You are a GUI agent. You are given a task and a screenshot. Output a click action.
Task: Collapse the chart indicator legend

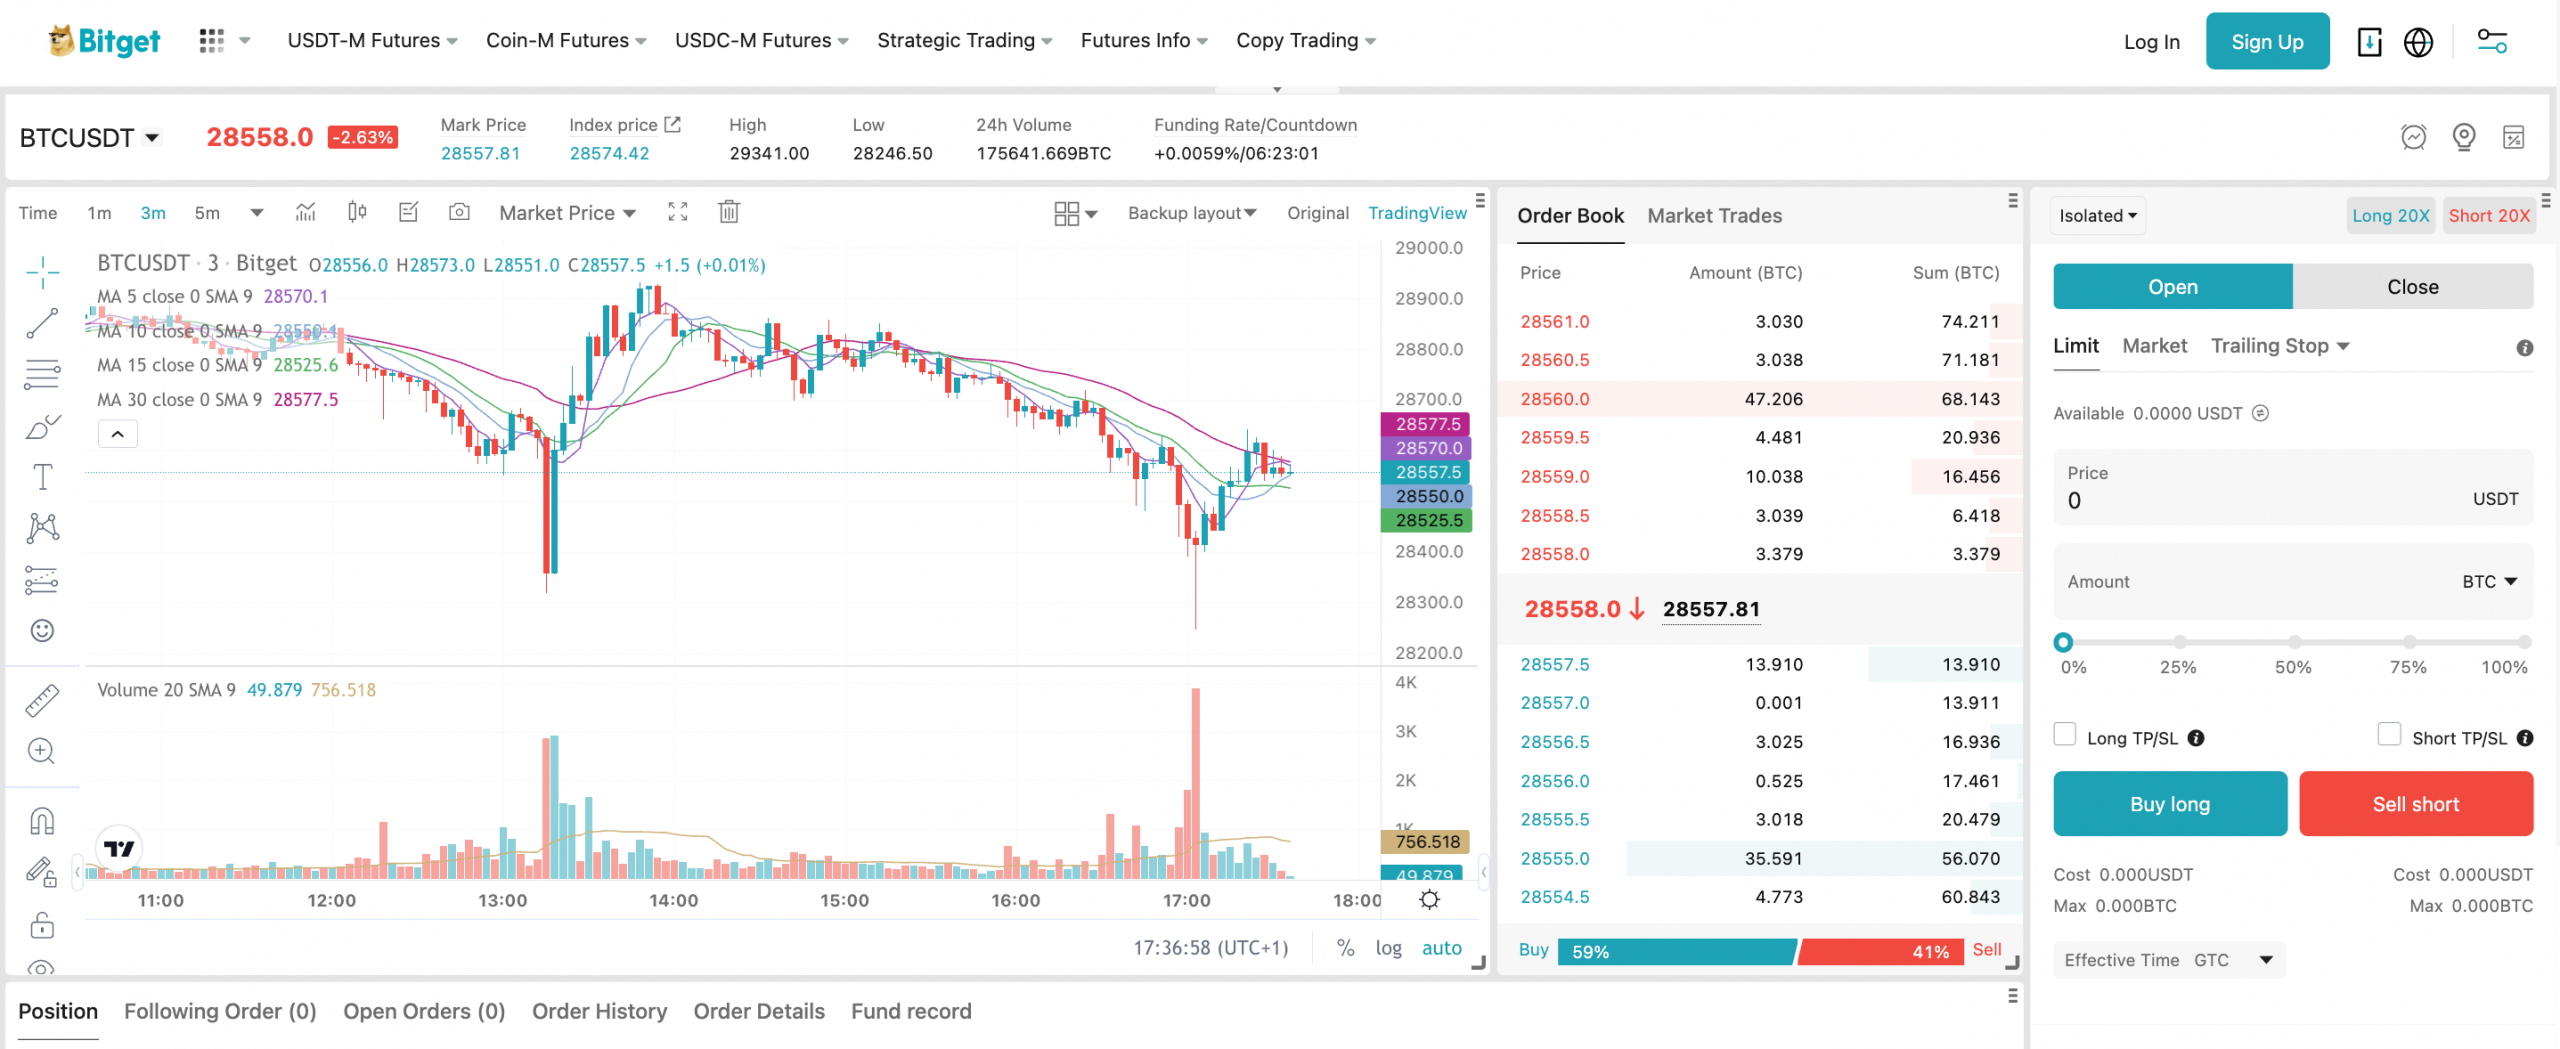(117, 434)
